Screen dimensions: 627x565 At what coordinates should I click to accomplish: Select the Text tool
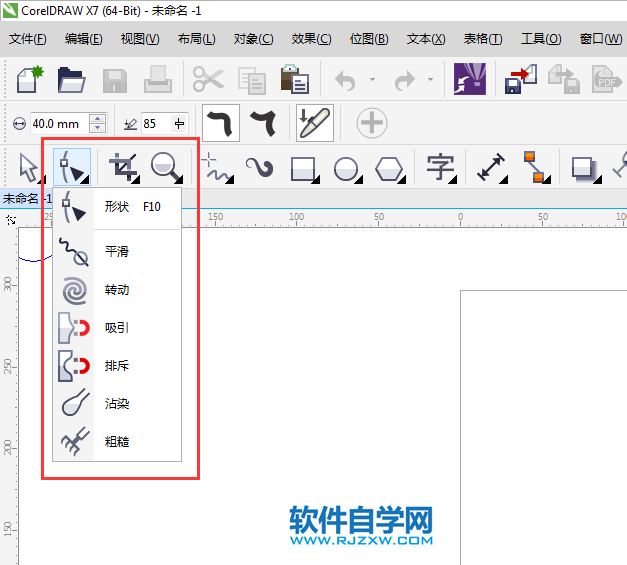441,168
